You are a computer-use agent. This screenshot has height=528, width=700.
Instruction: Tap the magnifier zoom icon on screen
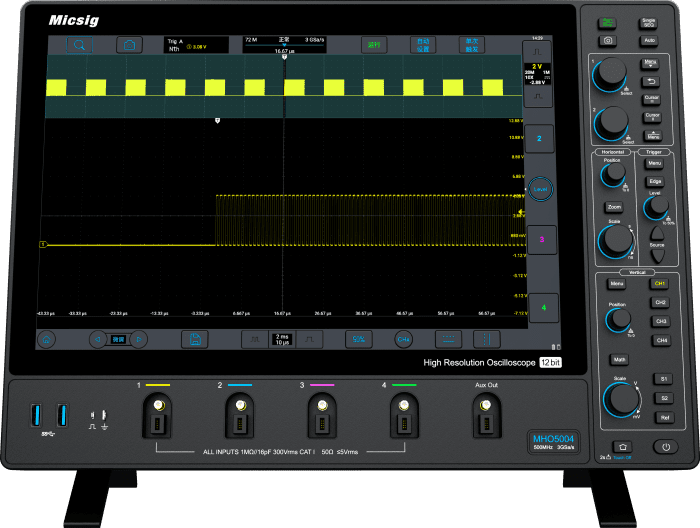point(80,44)
